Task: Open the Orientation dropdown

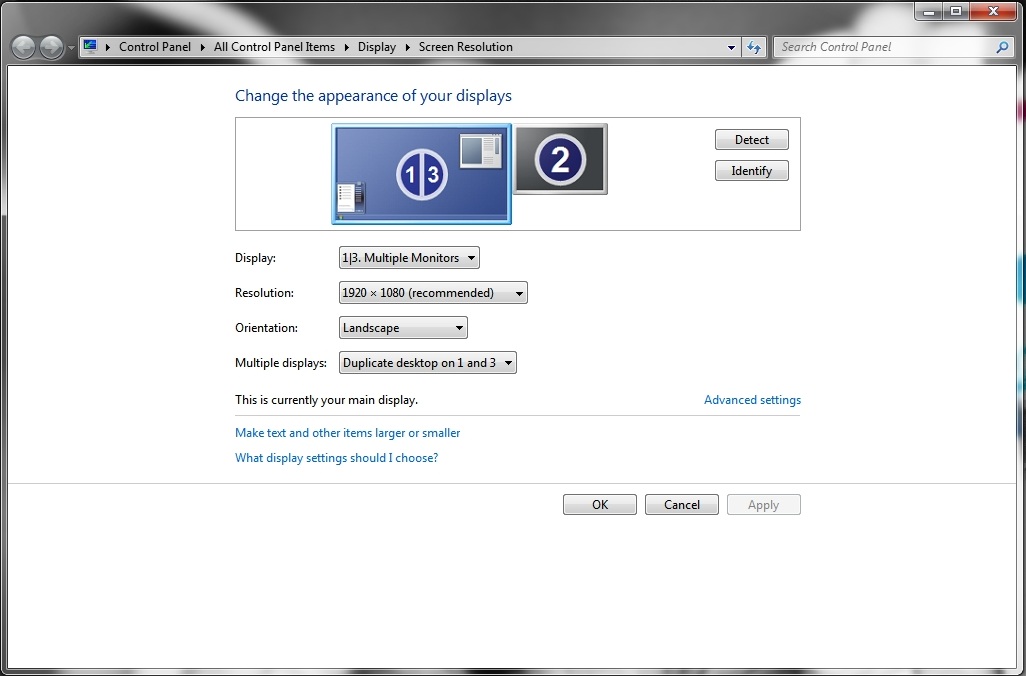Action: pyautogui.click(x=403, y=328)
